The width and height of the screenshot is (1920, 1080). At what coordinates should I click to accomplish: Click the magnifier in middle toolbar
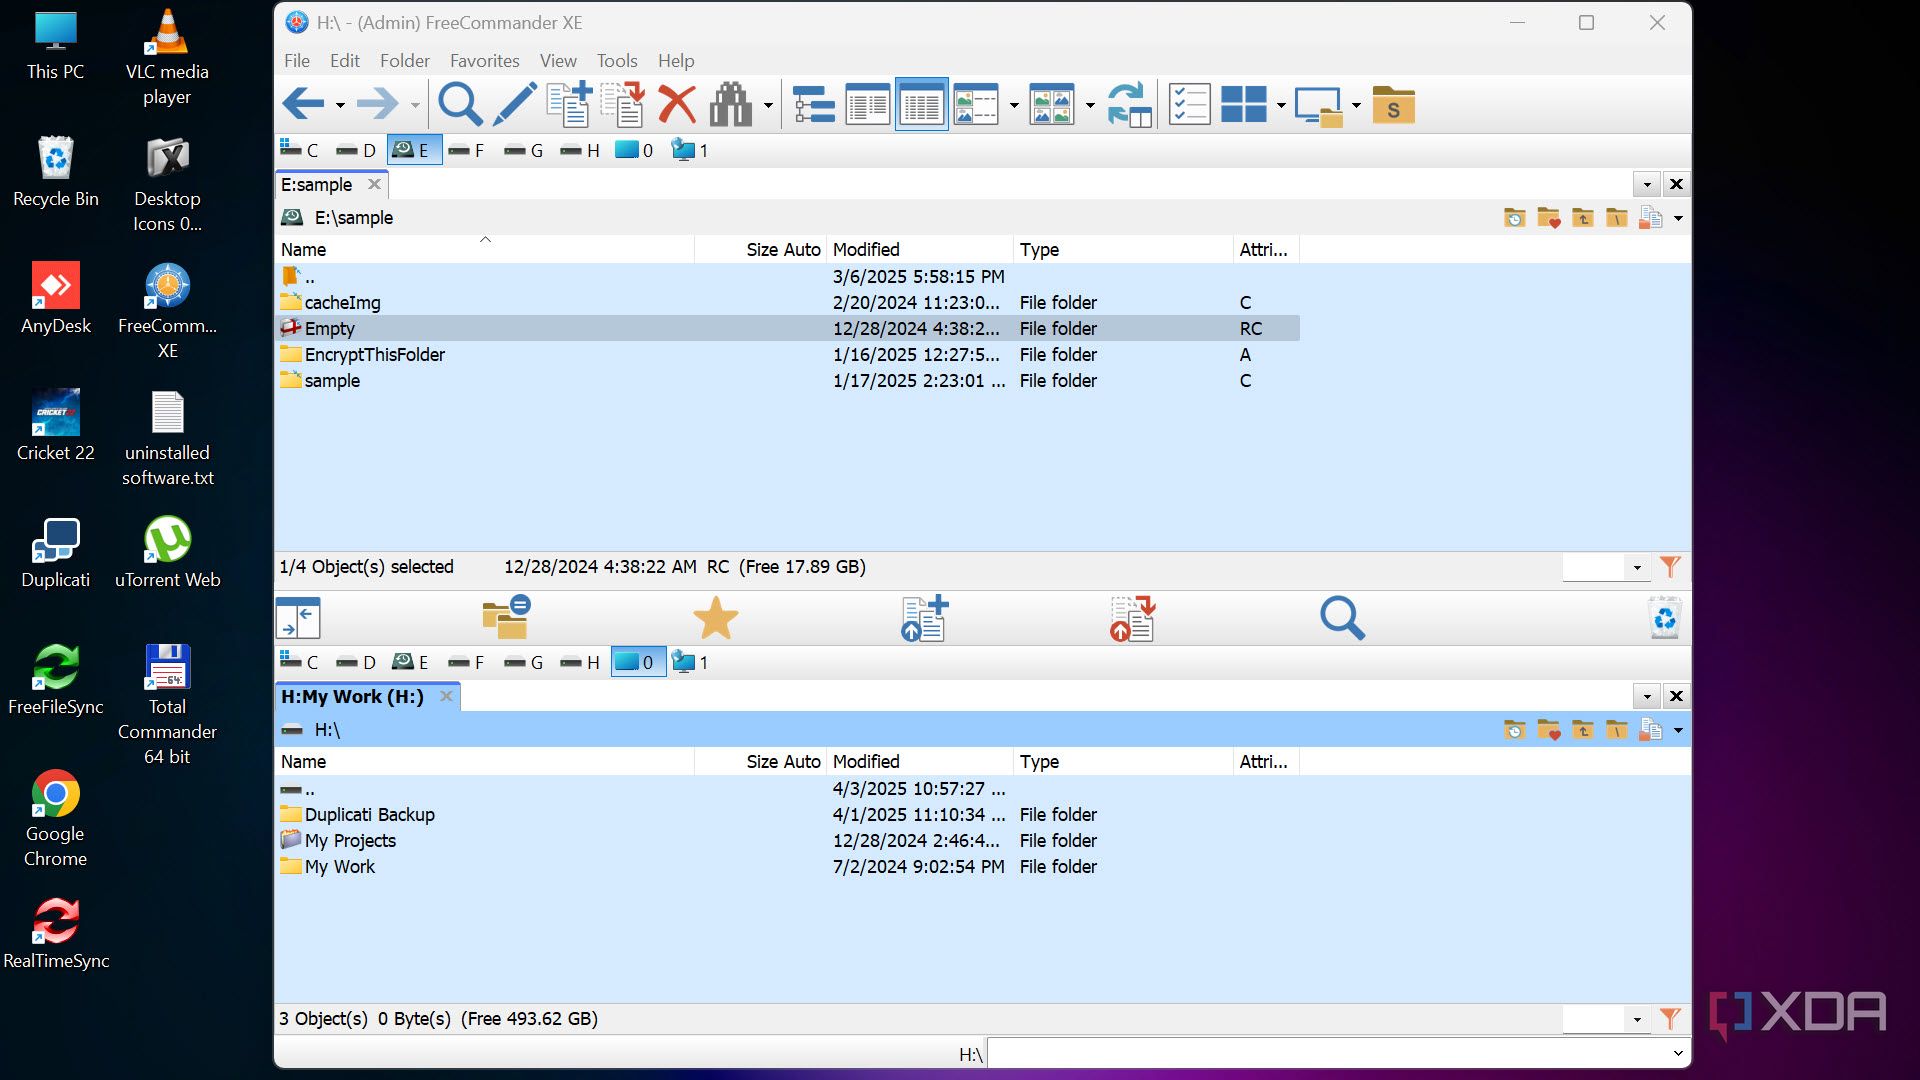(1342, 618)
